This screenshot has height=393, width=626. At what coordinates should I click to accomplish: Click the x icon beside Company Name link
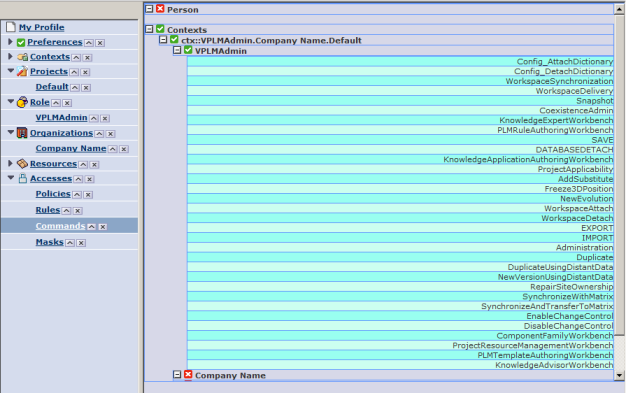124,149
